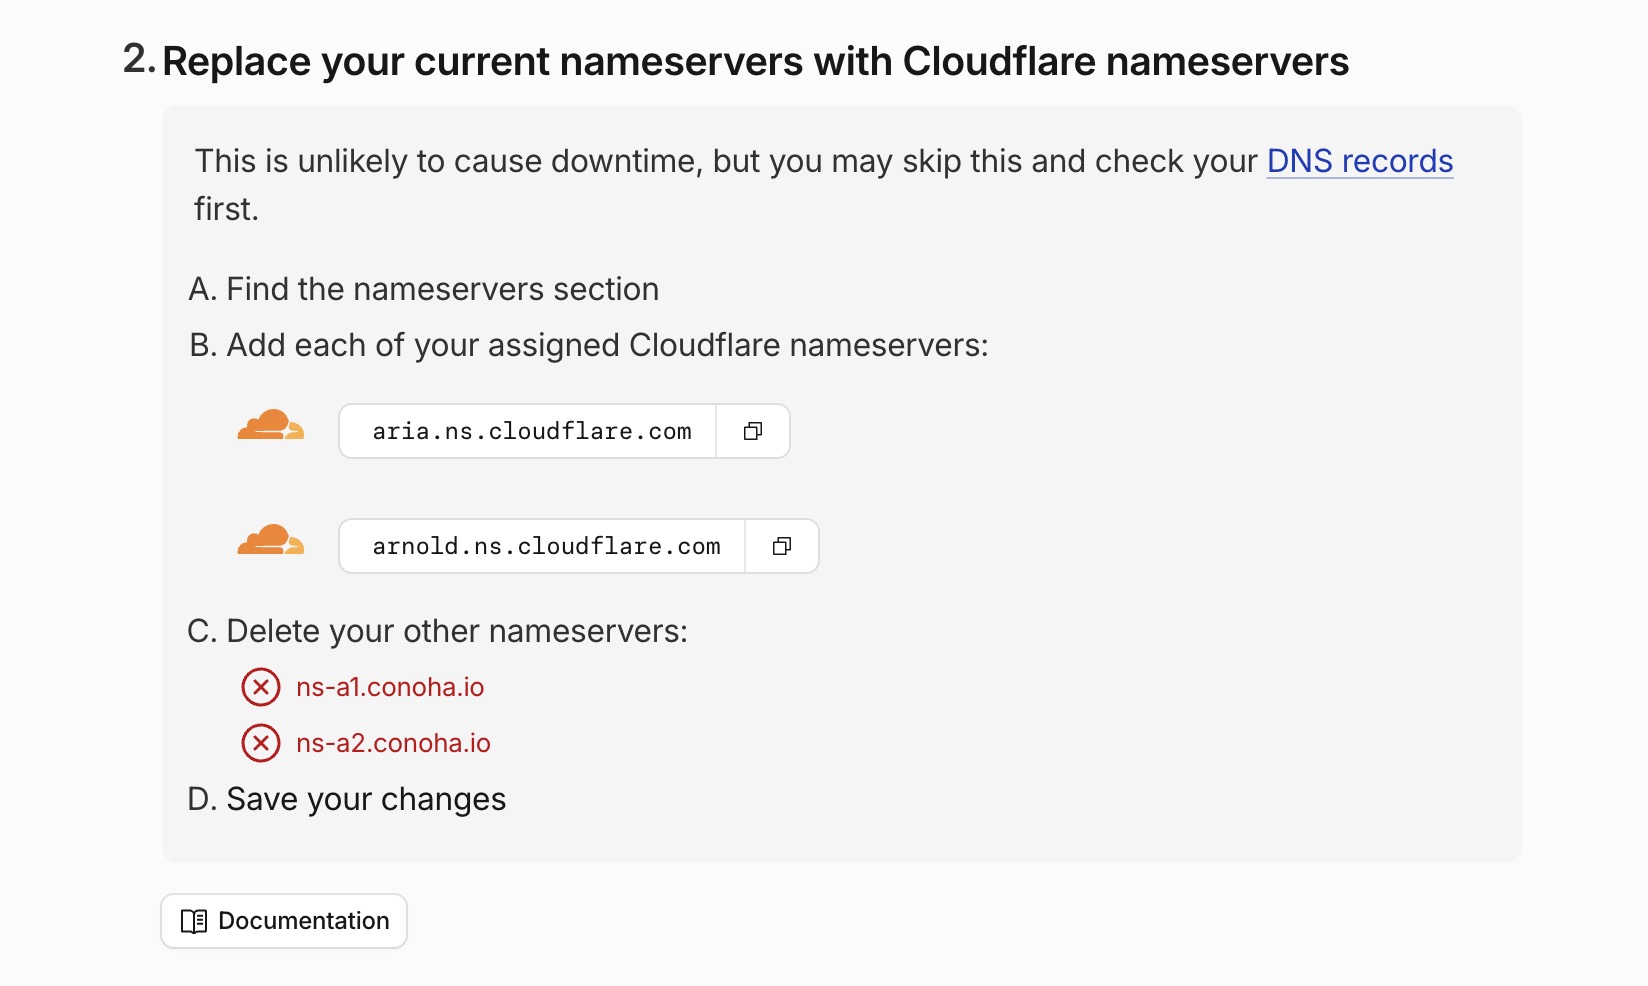
Task: Open the Documentation button
Action: [x=284, y=921]
